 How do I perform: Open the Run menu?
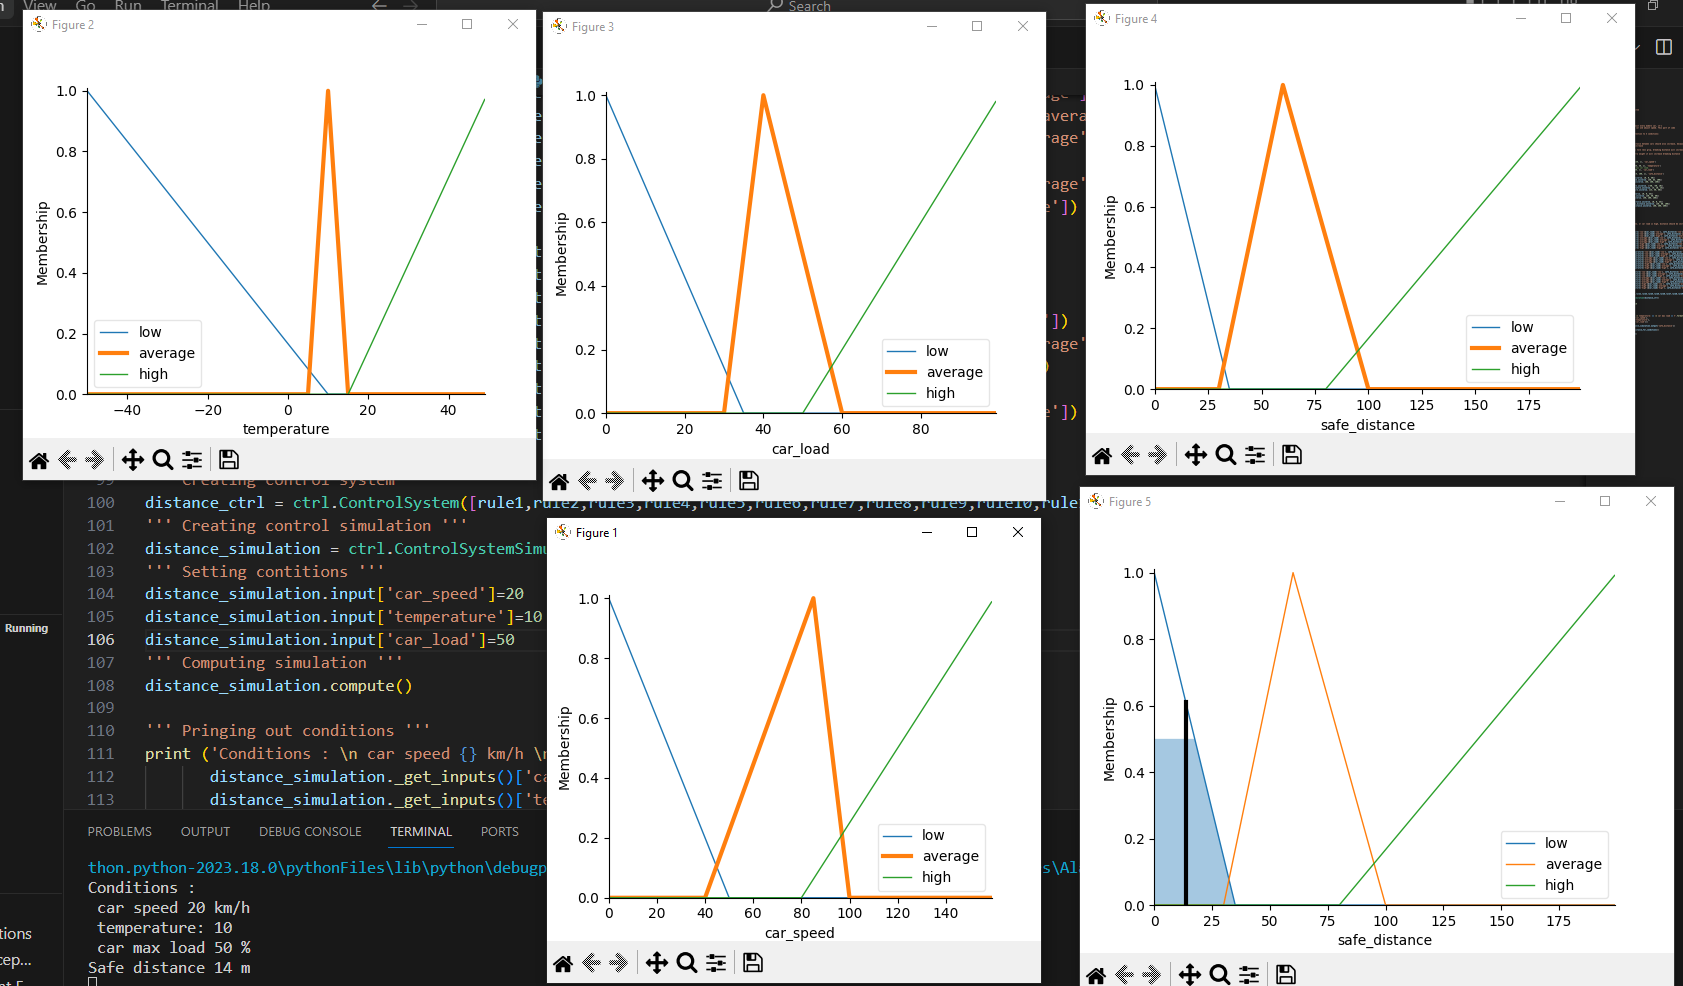click(127, 6)
